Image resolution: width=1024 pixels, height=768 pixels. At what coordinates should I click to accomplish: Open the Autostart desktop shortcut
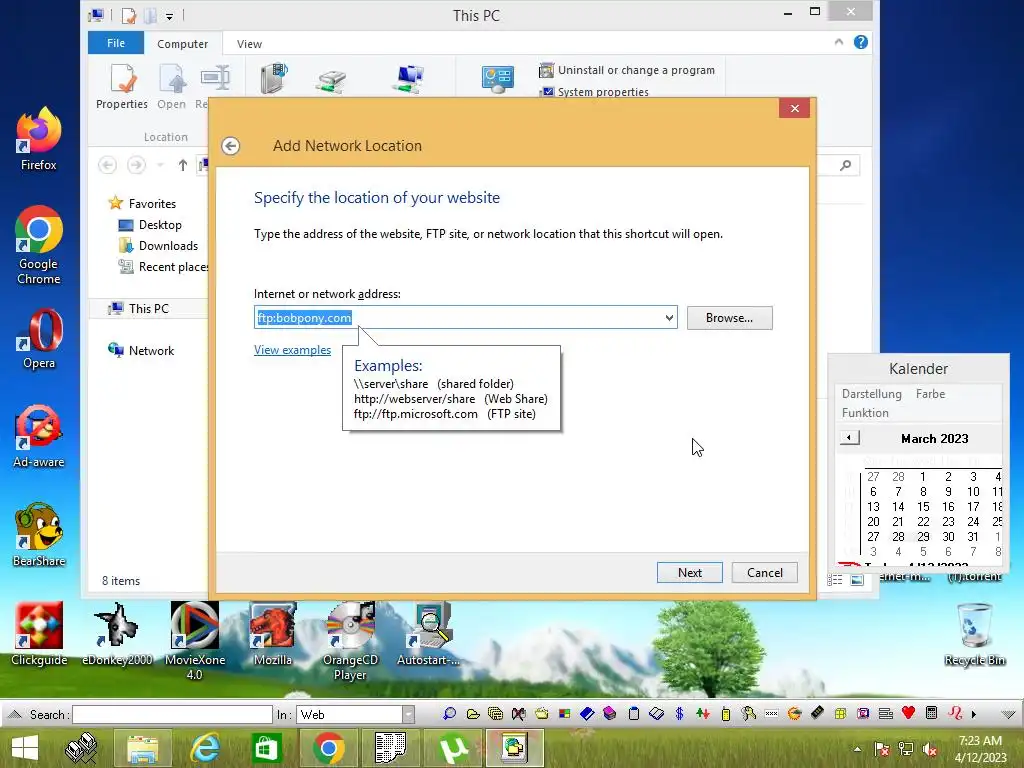(x=428, y=634)
